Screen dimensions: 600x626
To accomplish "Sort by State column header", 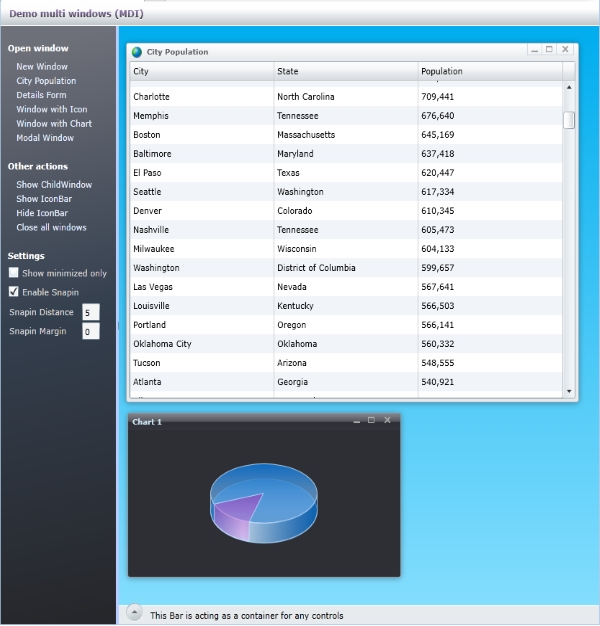I will (x=346, y=71).
